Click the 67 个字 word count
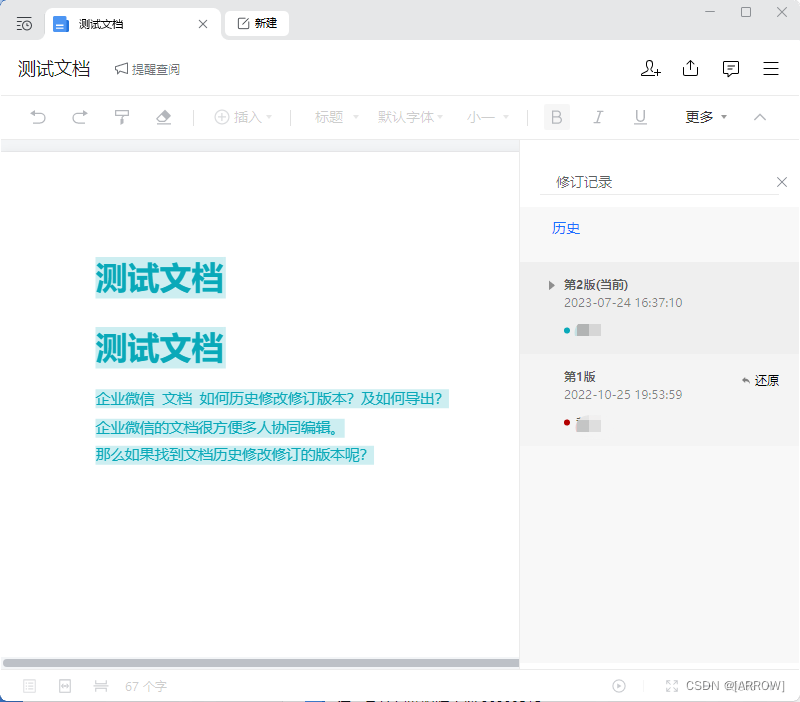The width and height of the screenshot is (800, 702). pos(146,686)
